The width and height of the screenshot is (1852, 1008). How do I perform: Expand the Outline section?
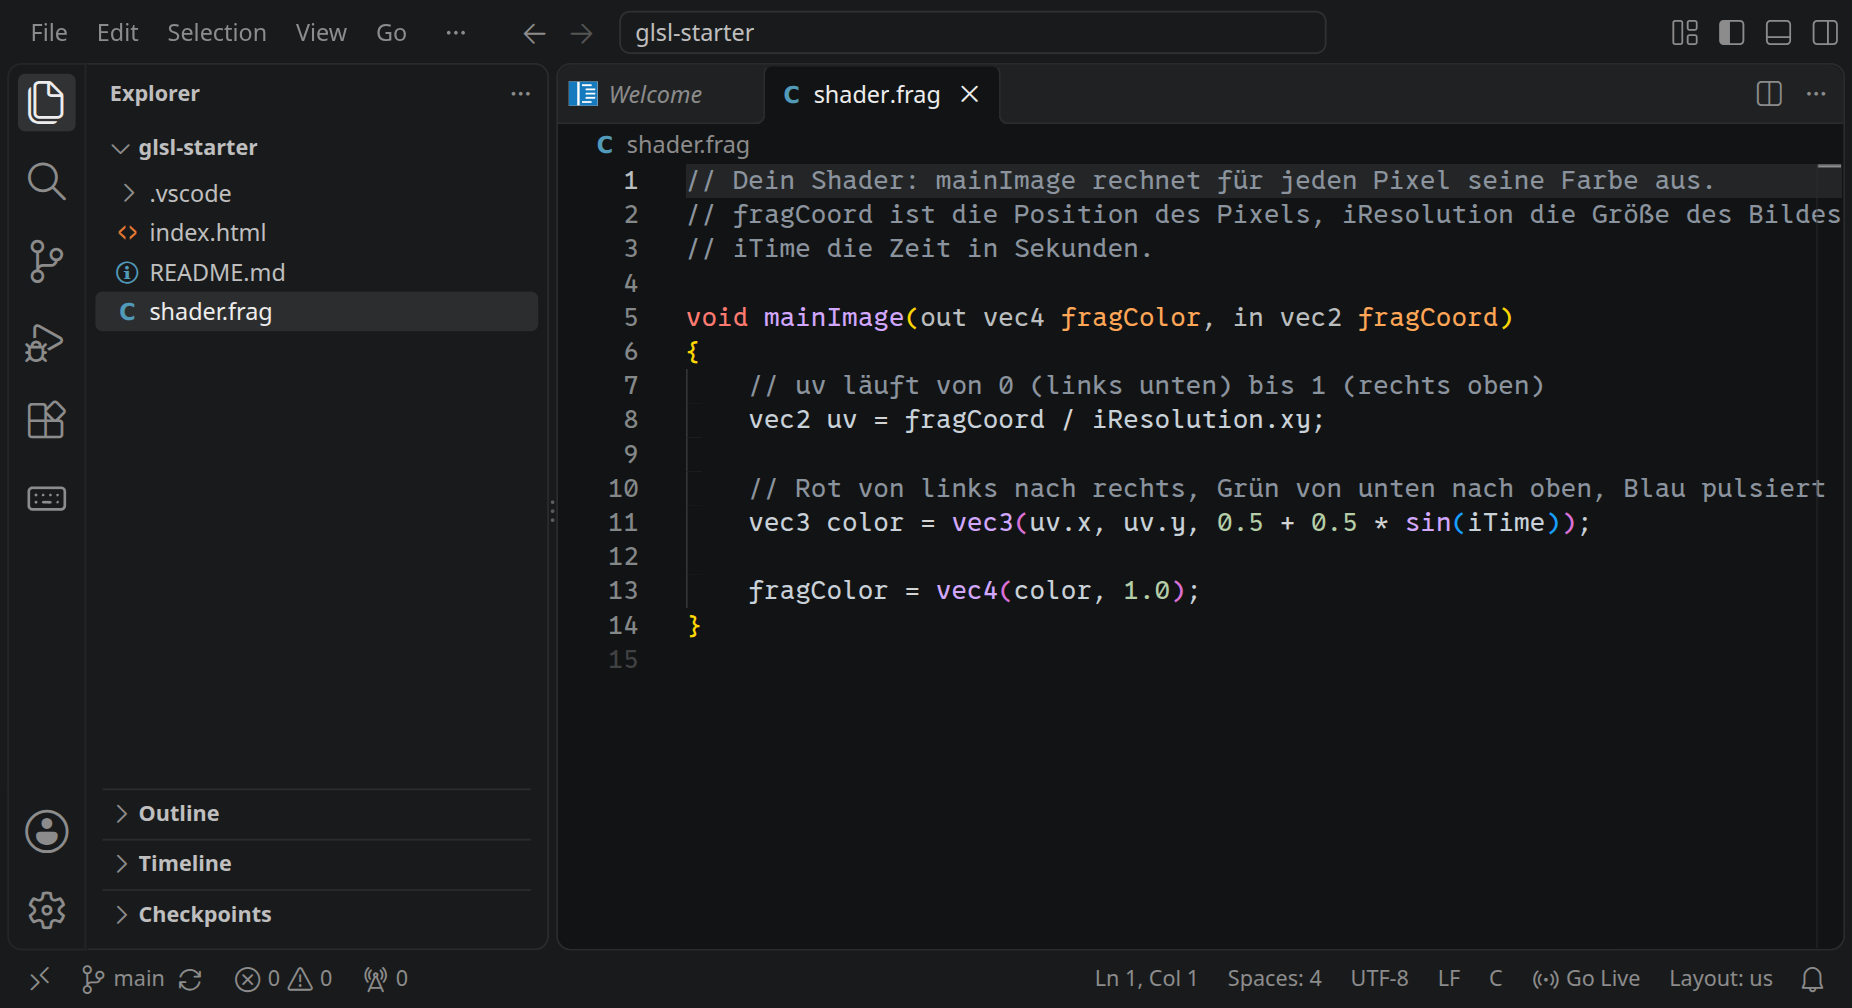pos(317,814)
